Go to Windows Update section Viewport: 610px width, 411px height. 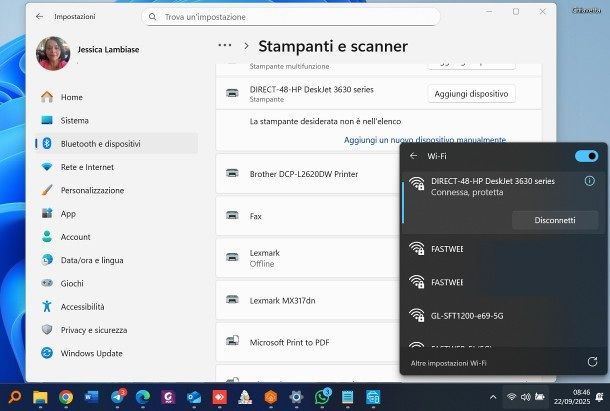tap(91, 353)
